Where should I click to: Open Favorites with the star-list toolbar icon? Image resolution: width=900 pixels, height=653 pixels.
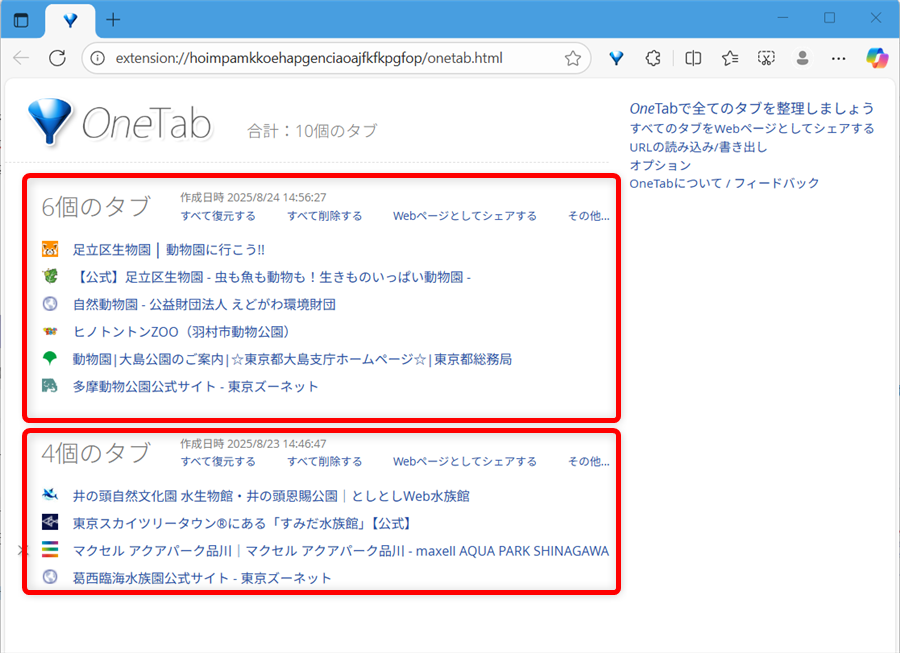(729, 58)
